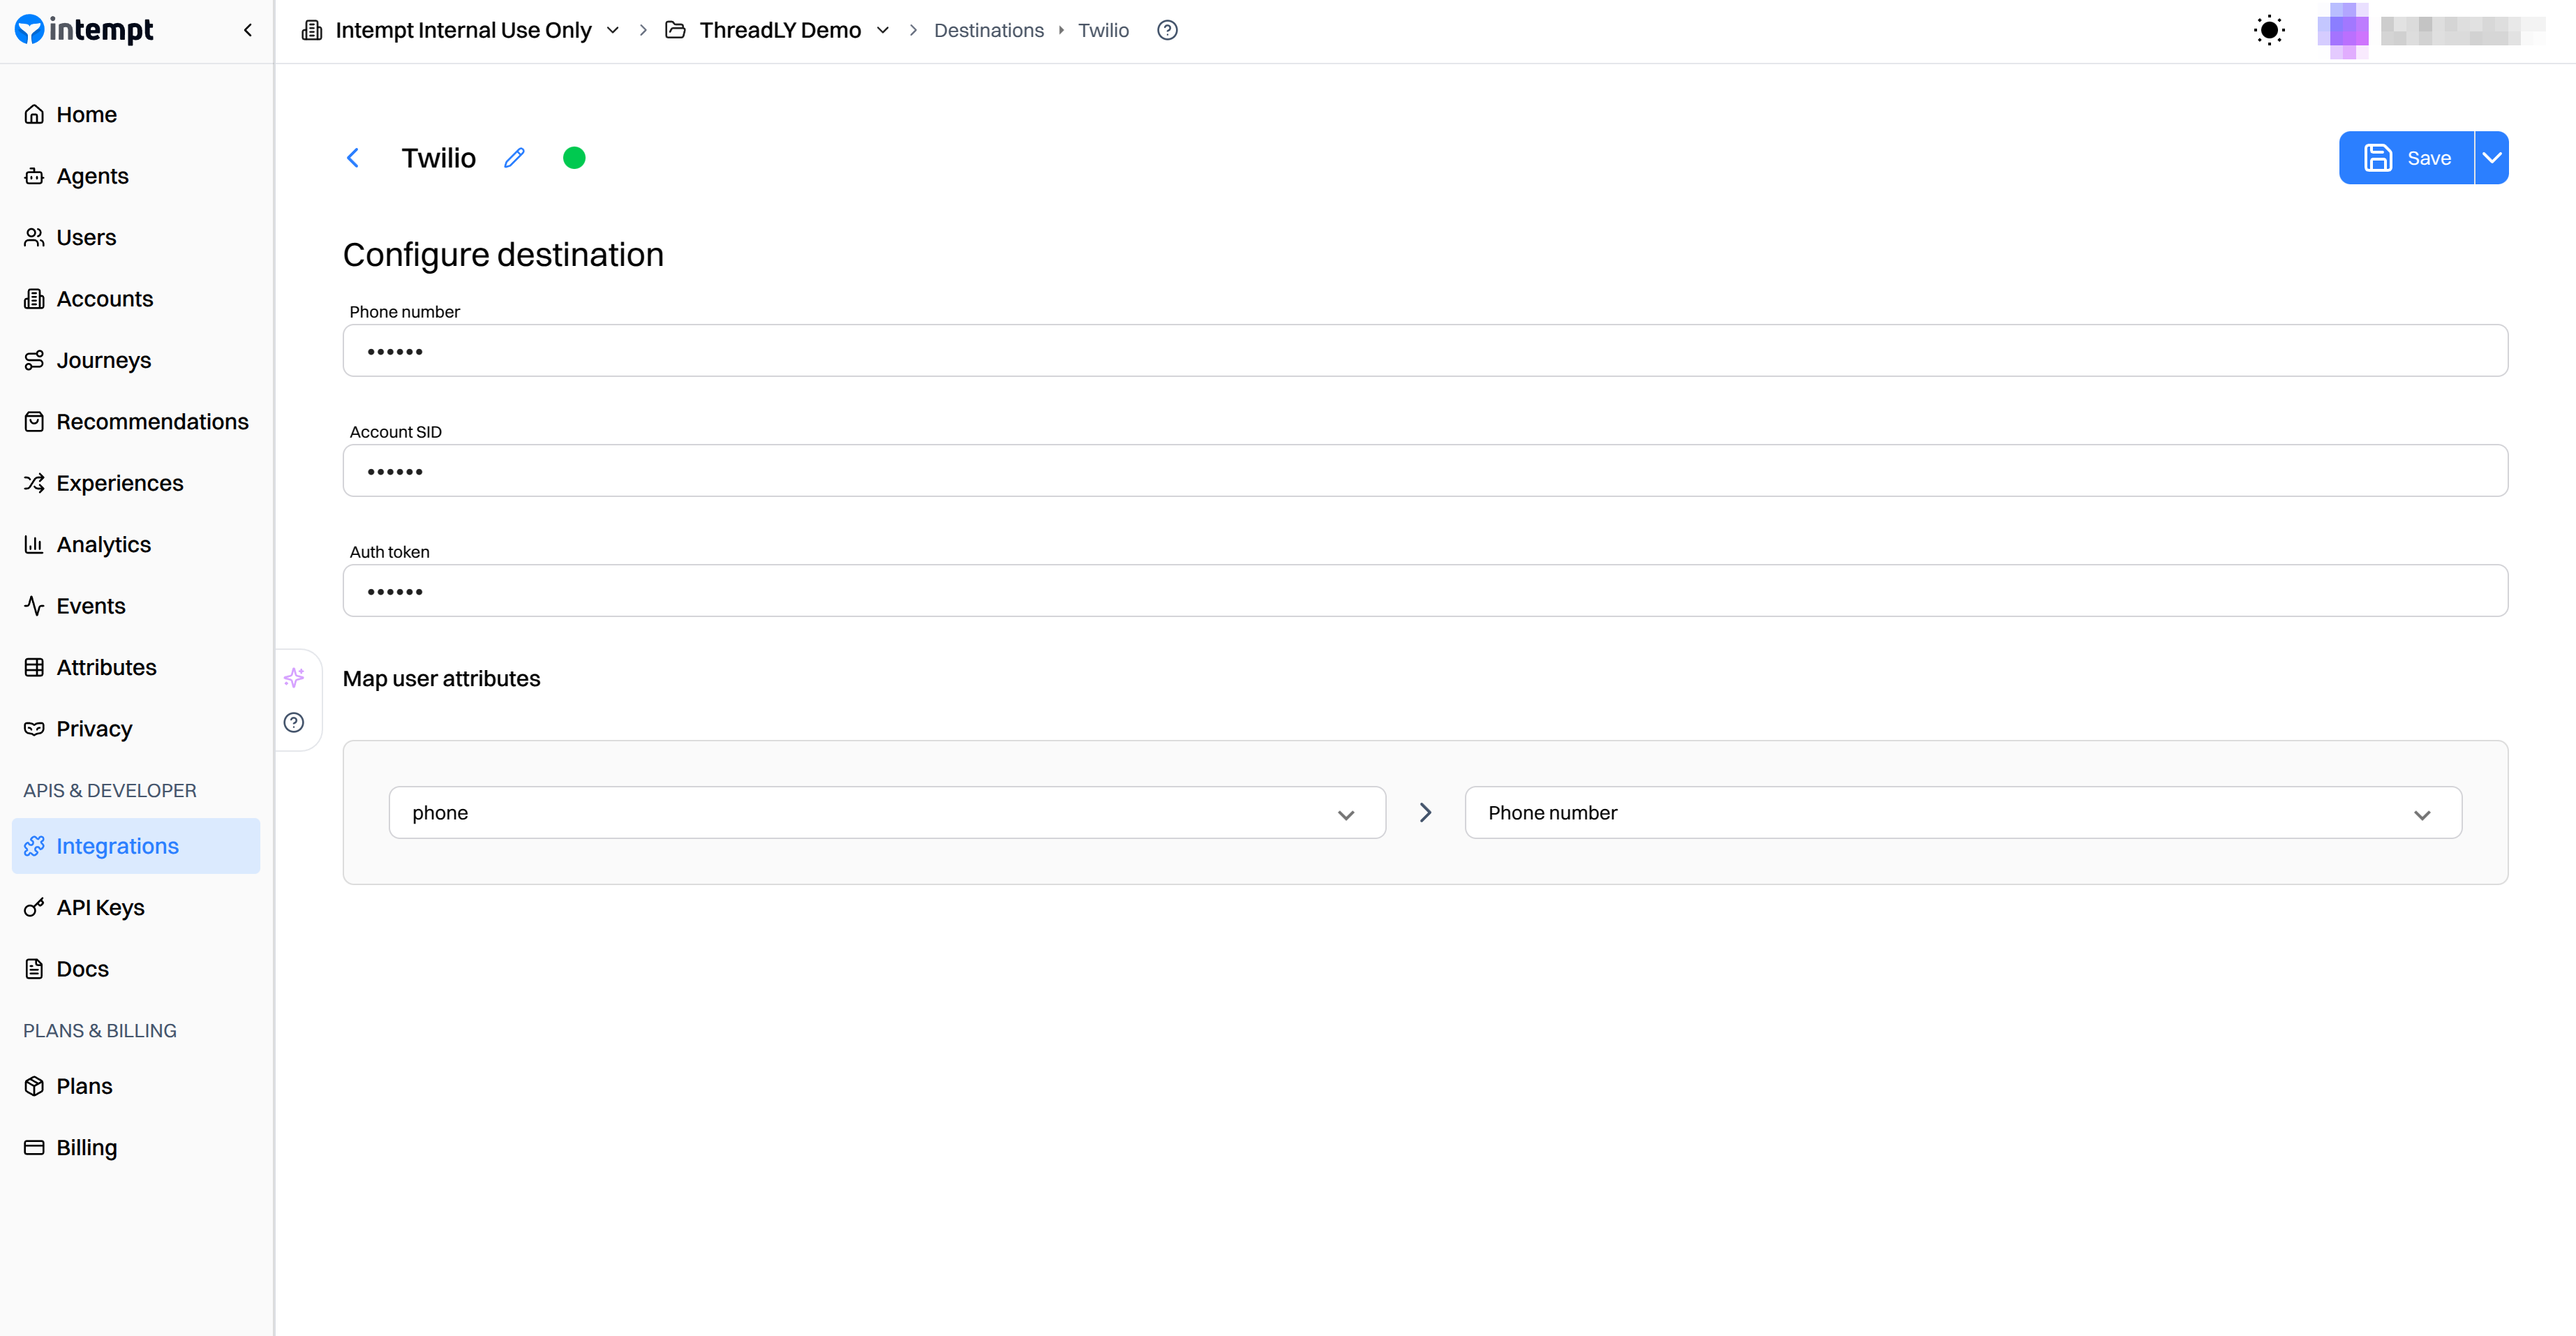
Task: Click the Twilio breadcrumb item
Action: [x=1103, y=30]
